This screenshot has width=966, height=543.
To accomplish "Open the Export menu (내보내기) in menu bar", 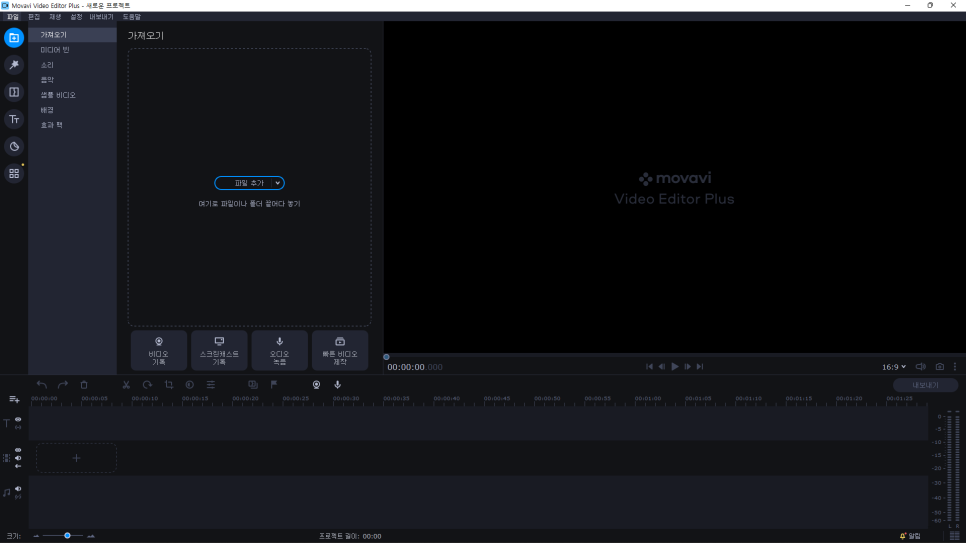I will 102,17.
